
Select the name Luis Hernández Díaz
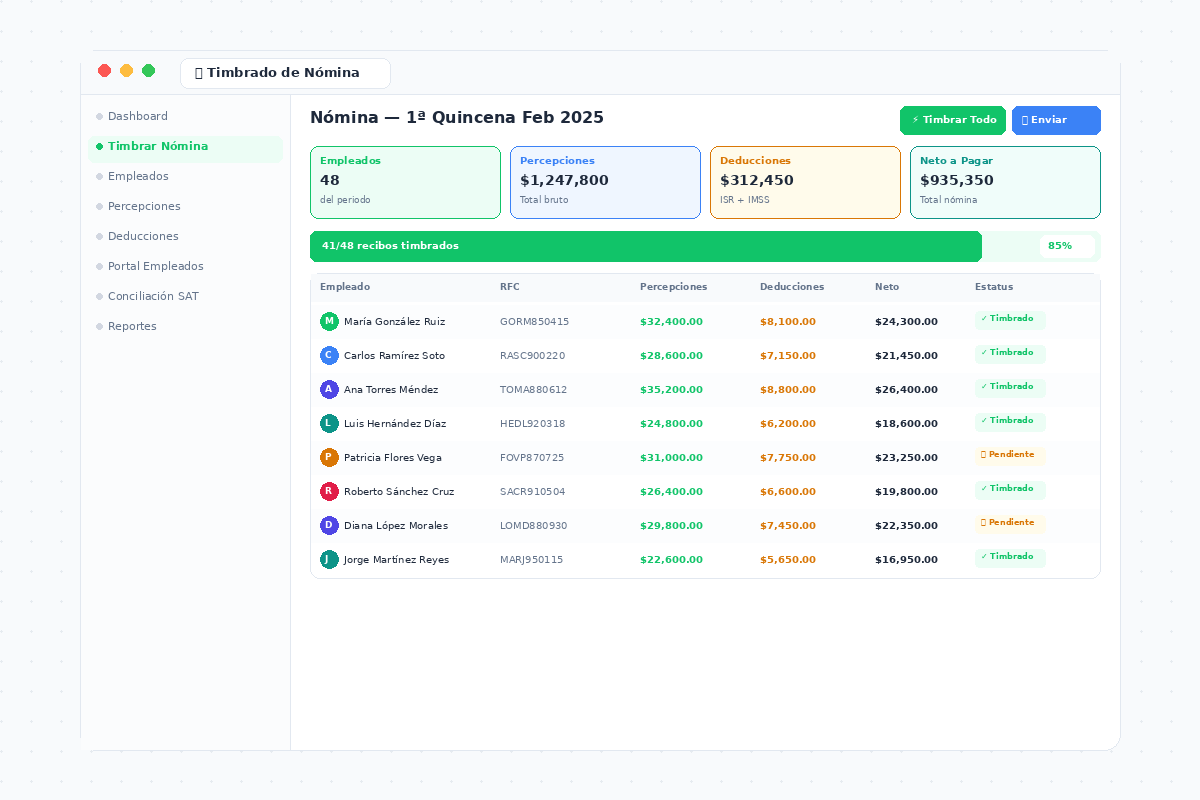tap(395, 424)
